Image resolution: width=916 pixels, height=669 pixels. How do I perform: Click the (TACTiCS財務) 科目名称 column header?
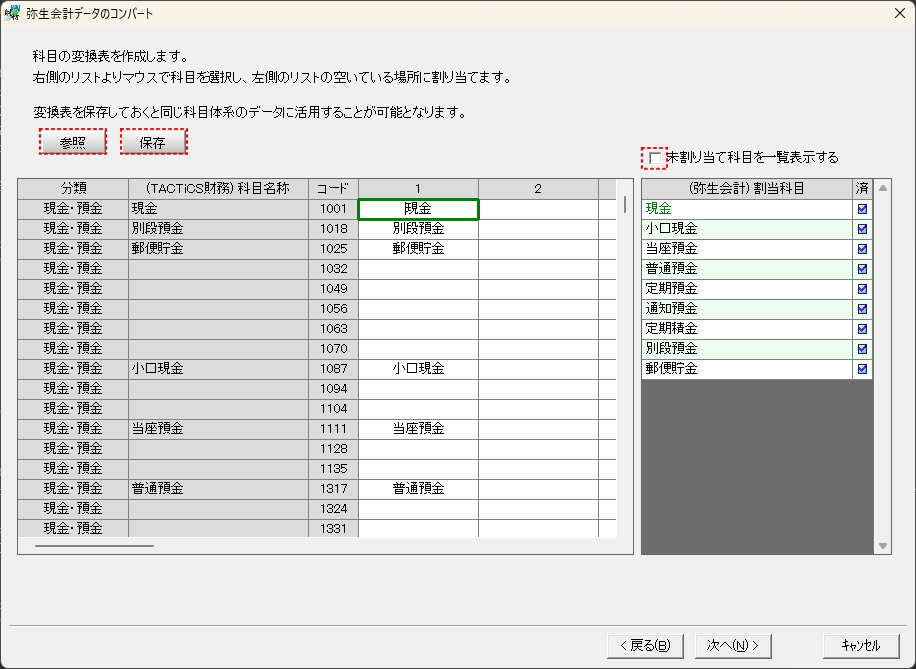(218, 189)
